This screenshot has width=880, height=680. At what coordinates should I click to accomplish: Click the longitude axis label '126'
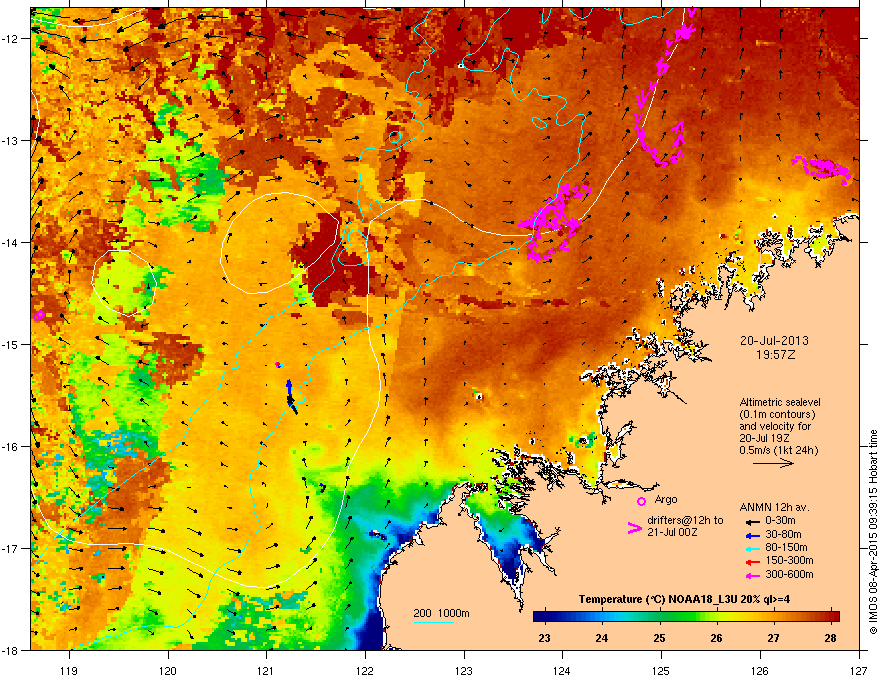point(760,671)
